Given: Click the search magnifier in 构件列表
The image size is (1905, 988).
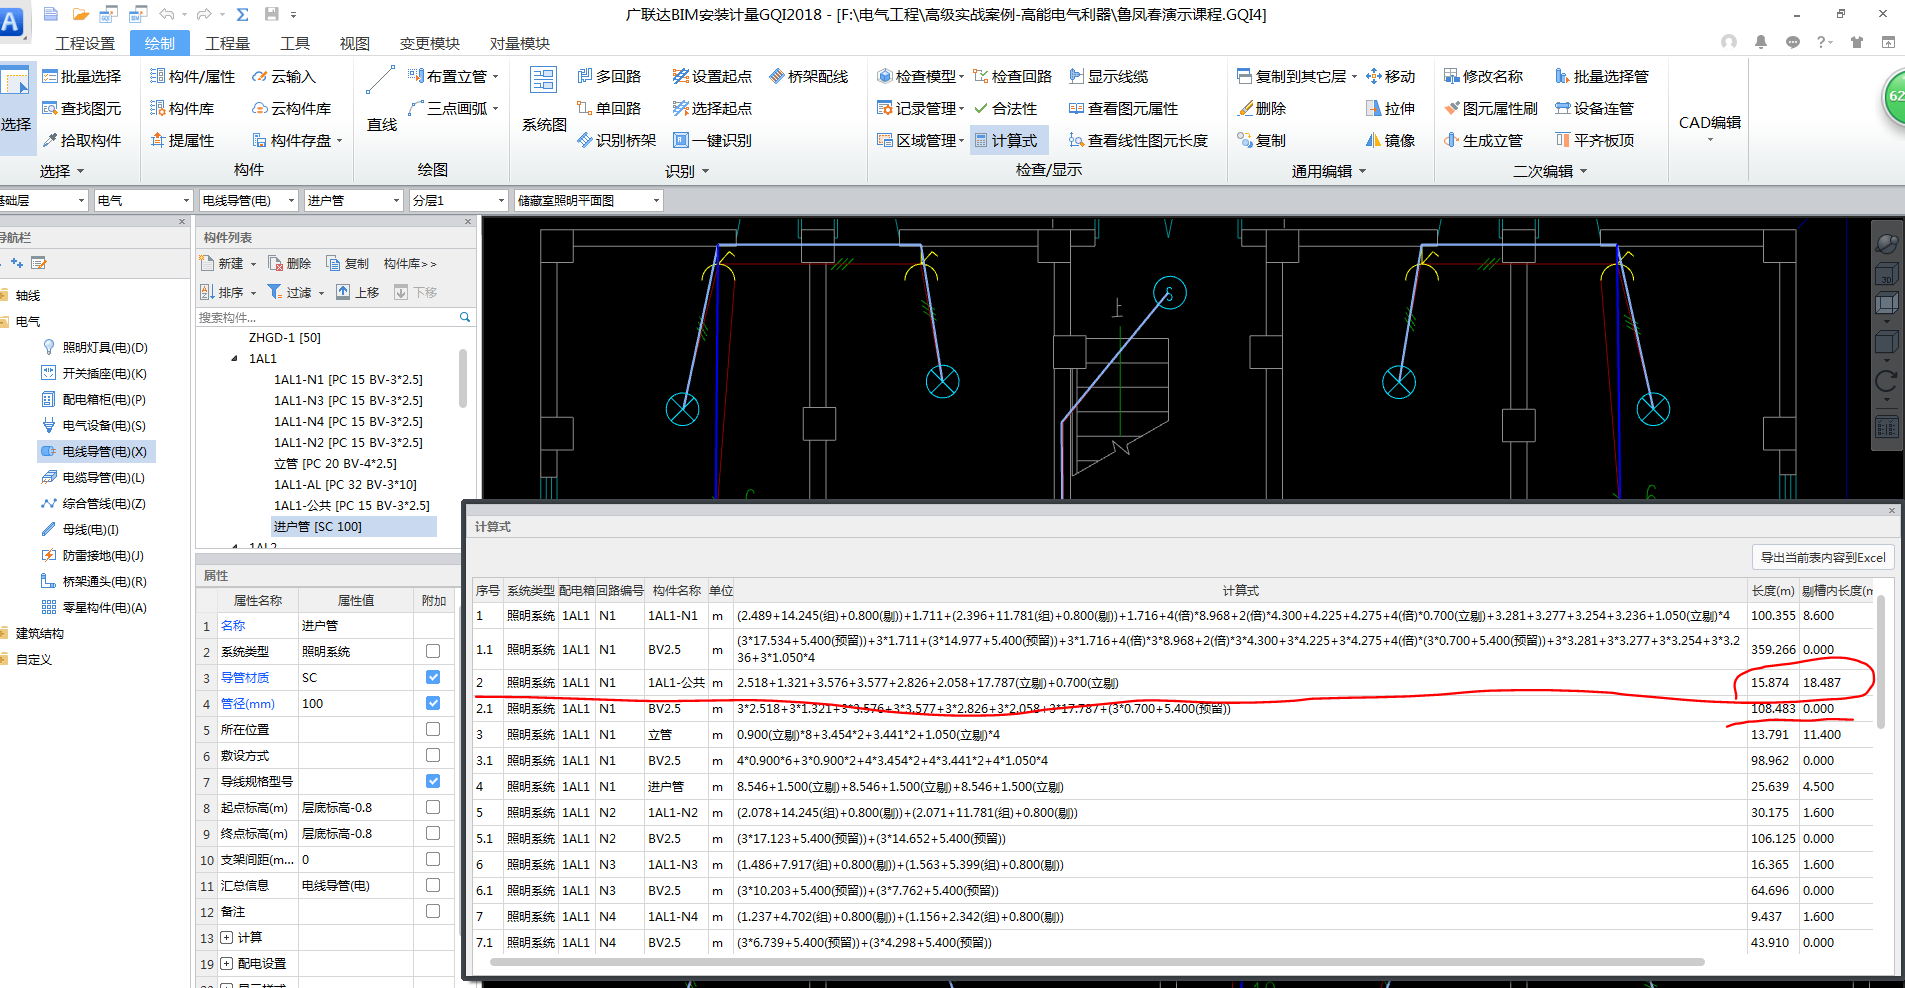Looking at the screenshot, I should (465, 317).
